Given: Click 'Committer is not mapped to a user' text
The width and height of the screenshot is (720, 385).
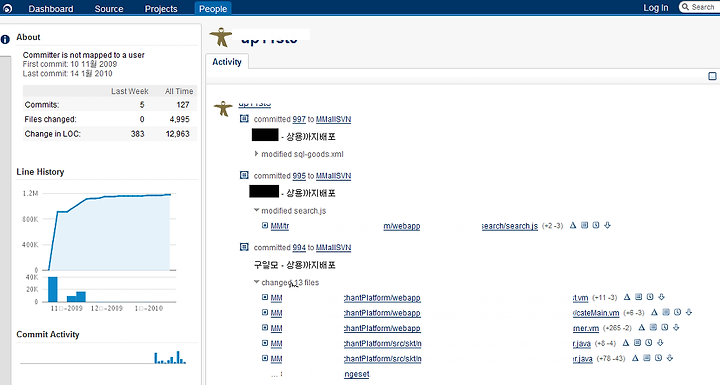Looking at the screenshot, I should click(x=84, y=55).
